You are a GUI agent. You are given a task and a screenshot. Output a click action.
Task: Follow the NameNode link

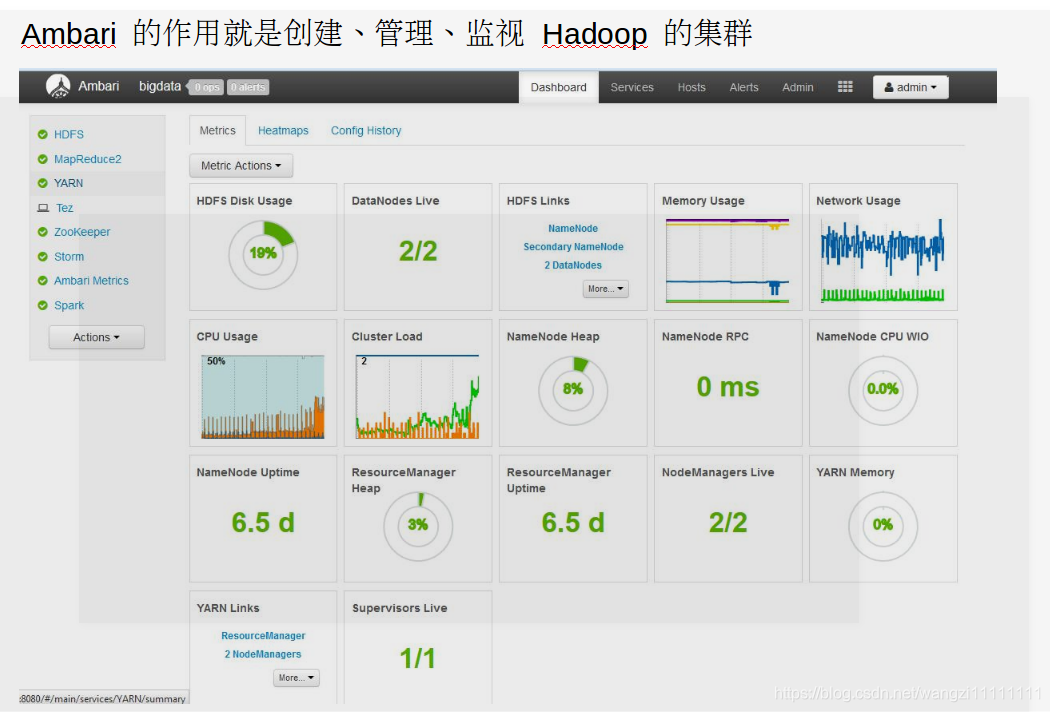click(573, 228)
